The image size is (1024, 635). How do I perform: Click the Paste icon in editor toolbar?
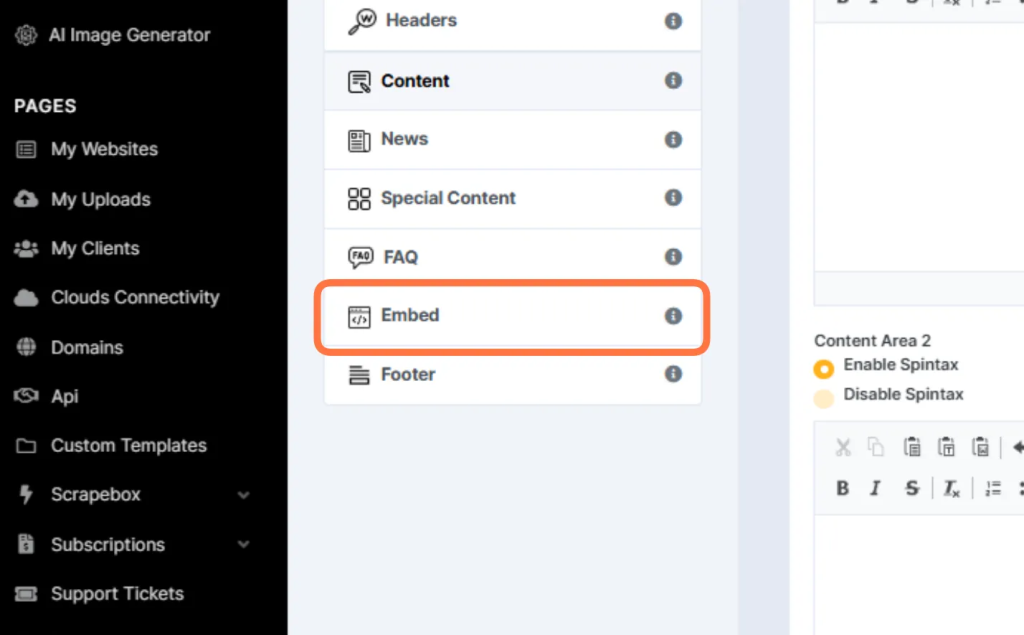point(912,447)
